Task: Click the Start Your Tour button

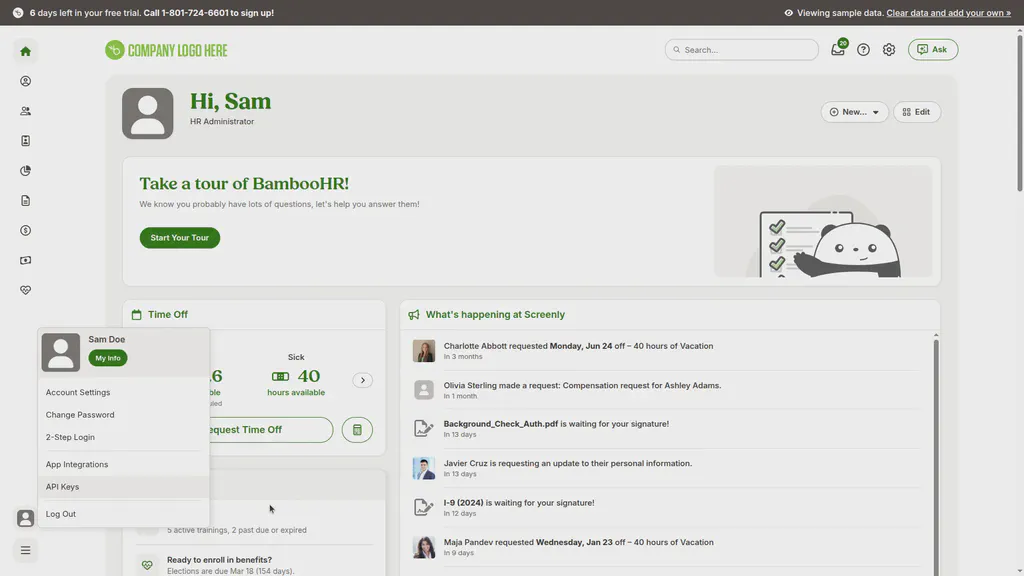Action: [179, 237]
